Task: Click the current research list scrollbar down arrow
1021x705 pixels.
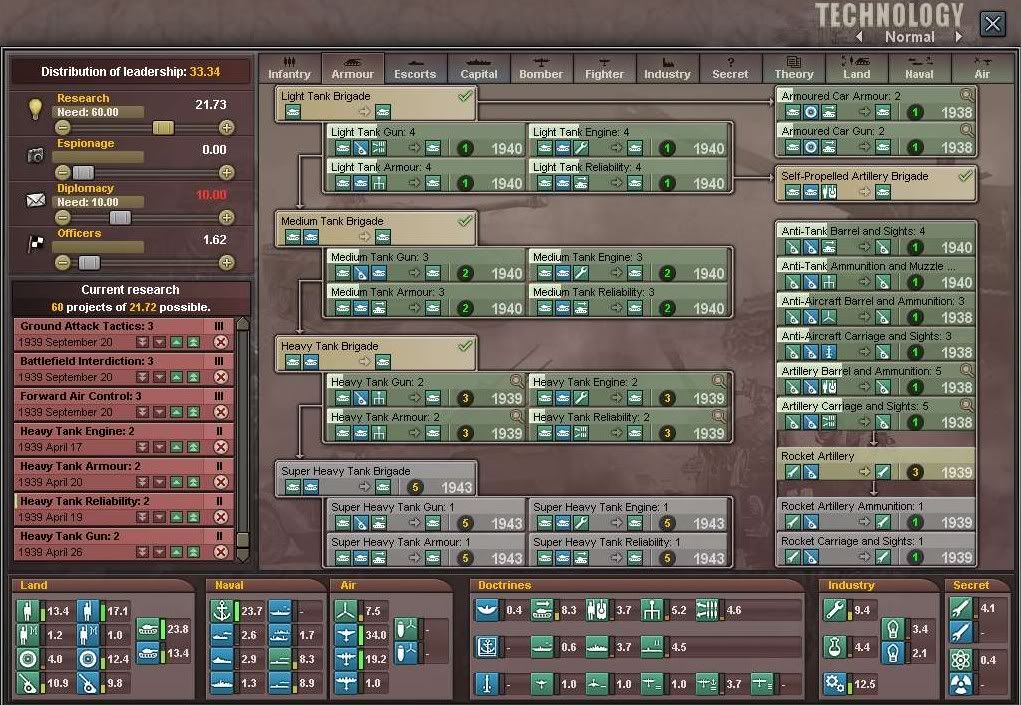Action: tap(243, 555)
